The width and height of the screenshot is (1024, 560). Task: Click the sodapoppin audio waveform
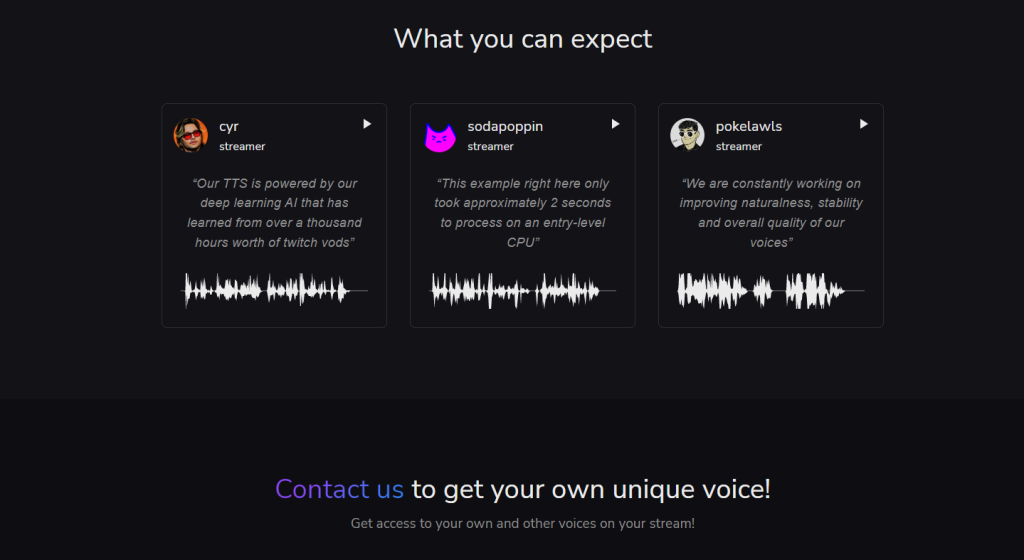coord(522,291)
